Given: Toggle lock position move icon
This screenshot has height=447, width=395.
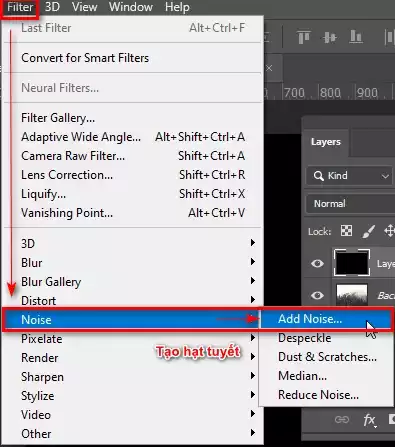Looking at the screenshot, I should (x=389, y=231).
